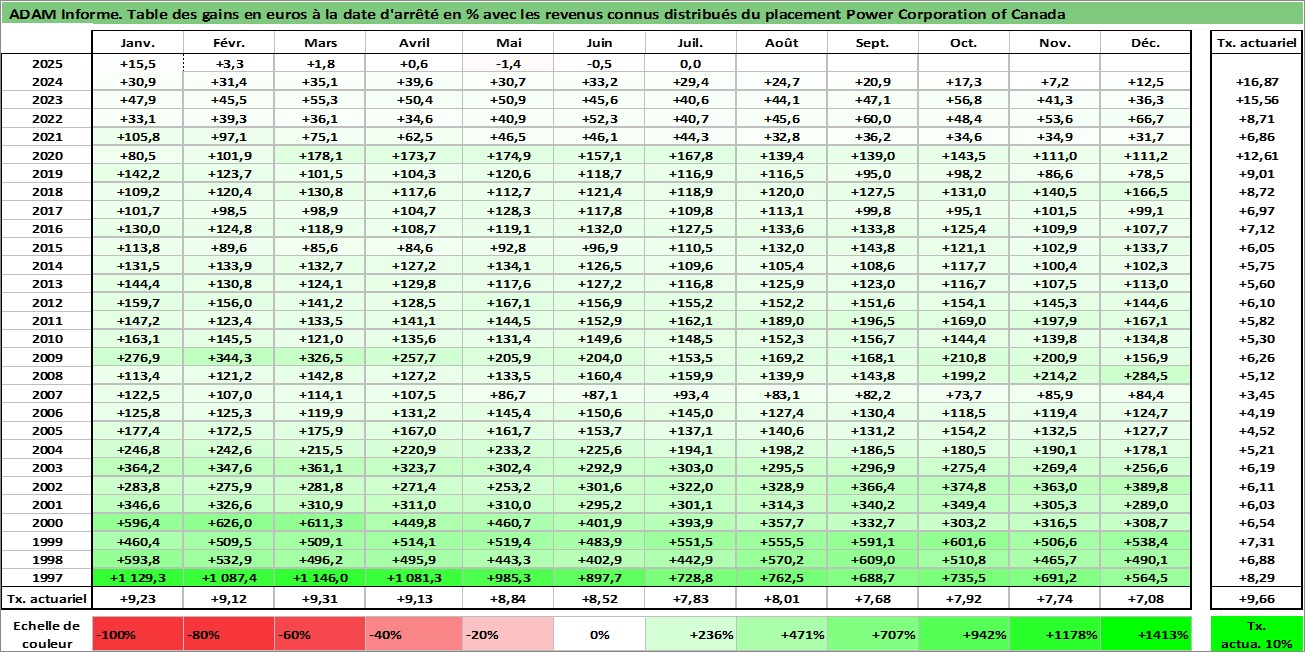Select the -80% color scale swatch

pyautogui.click(x=229, y=634)
